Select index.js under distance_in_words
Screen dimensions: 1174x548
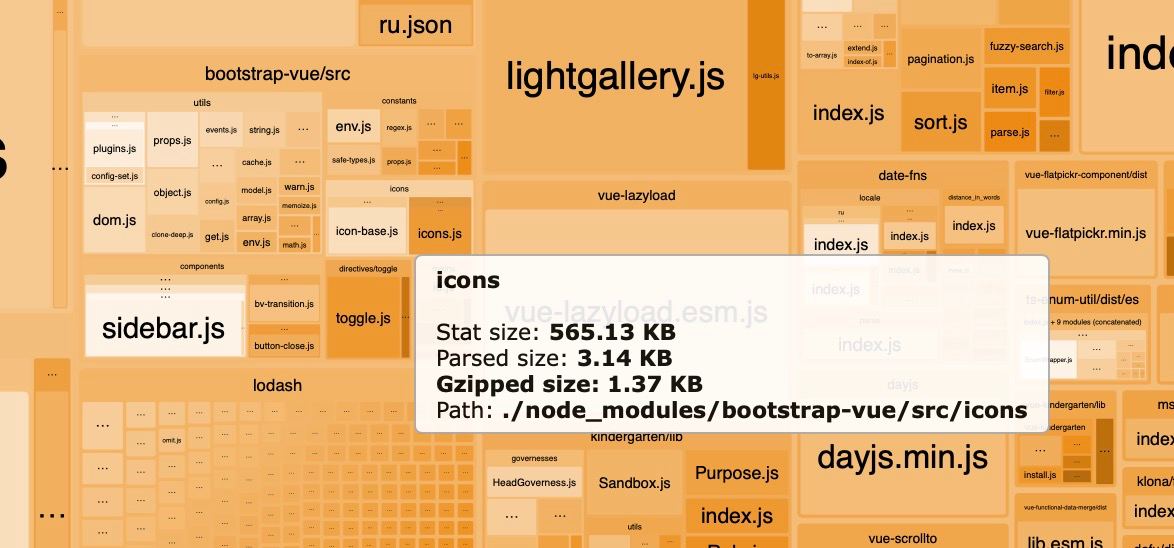pos(973,225)
